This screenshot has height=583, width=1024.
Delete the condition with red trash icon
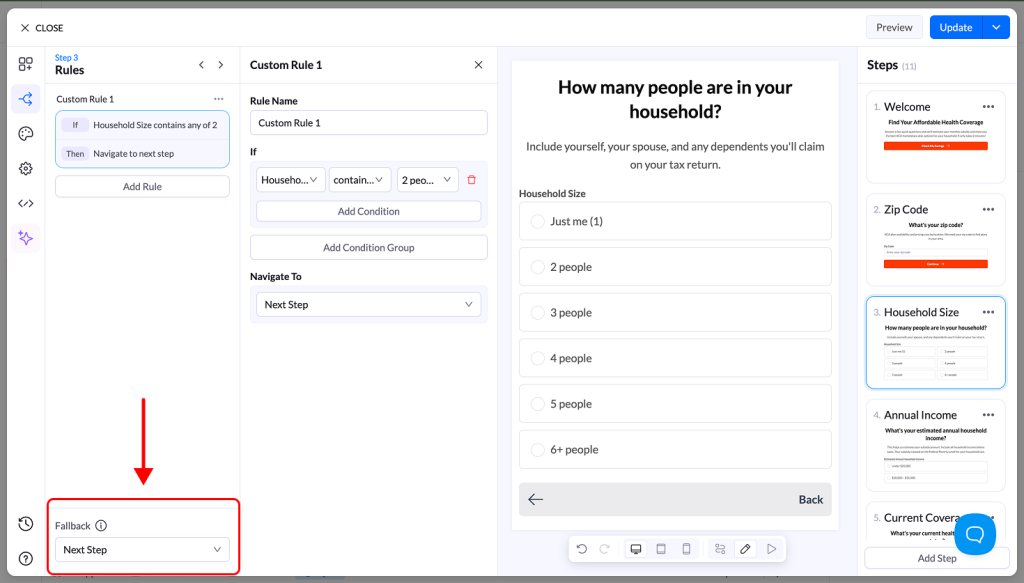(472, 180)
